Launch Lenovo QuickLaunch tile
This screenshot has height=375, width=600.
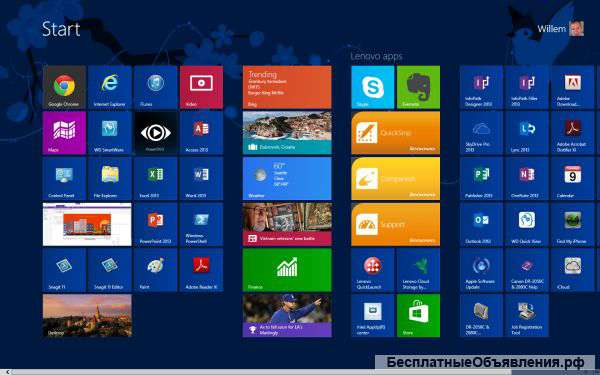coord(373,270)
